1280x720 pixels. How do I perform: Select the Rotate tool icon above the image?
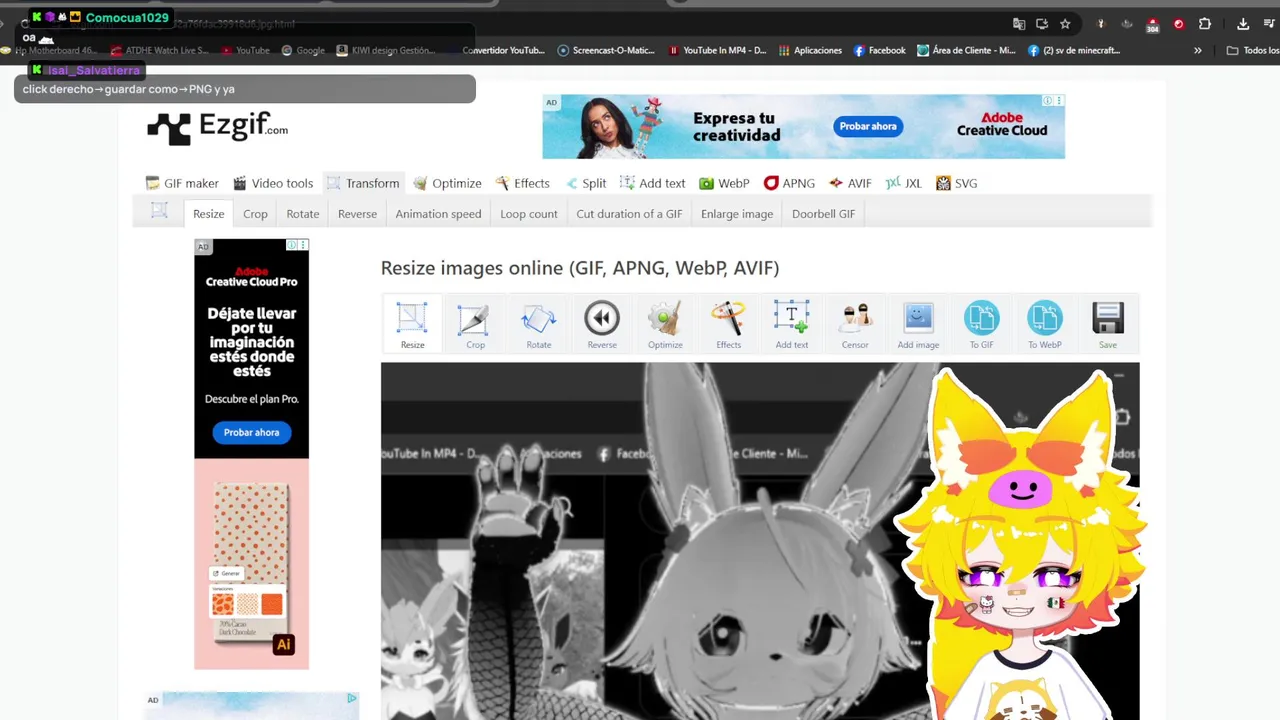[539, 324]
